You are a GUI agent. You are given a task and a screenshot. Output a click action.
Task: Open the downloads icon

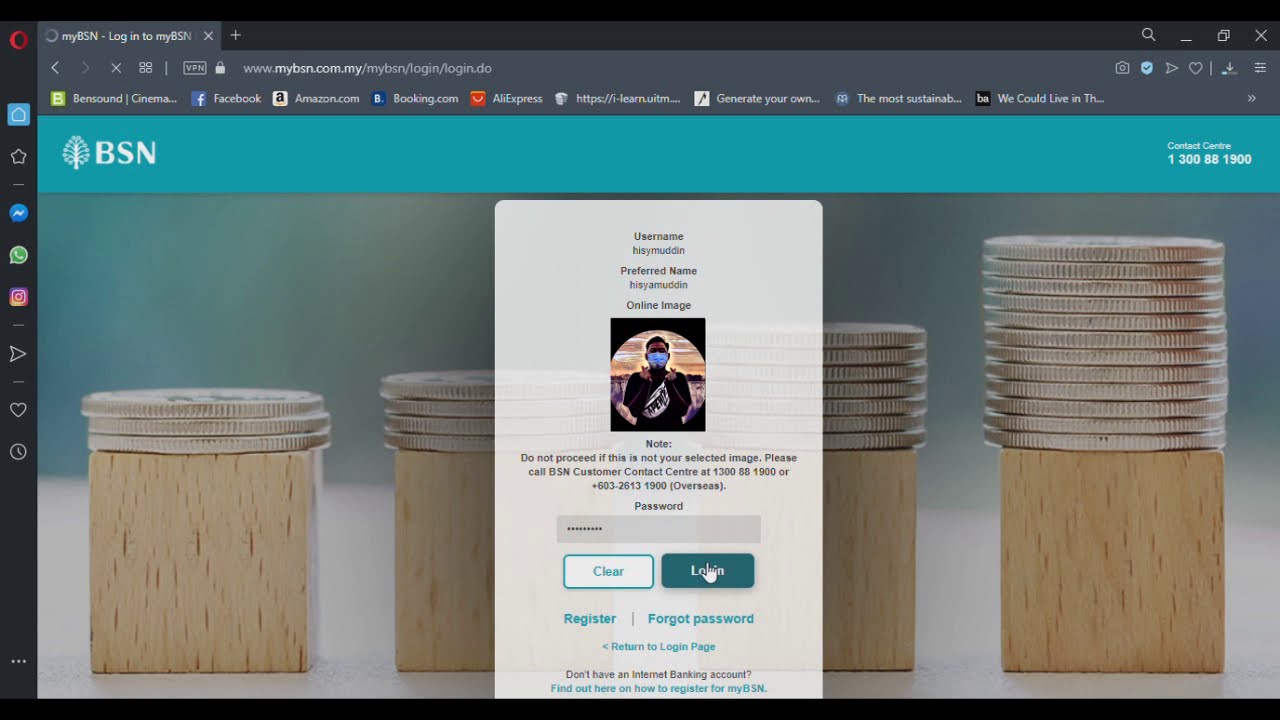(1229, 68)
